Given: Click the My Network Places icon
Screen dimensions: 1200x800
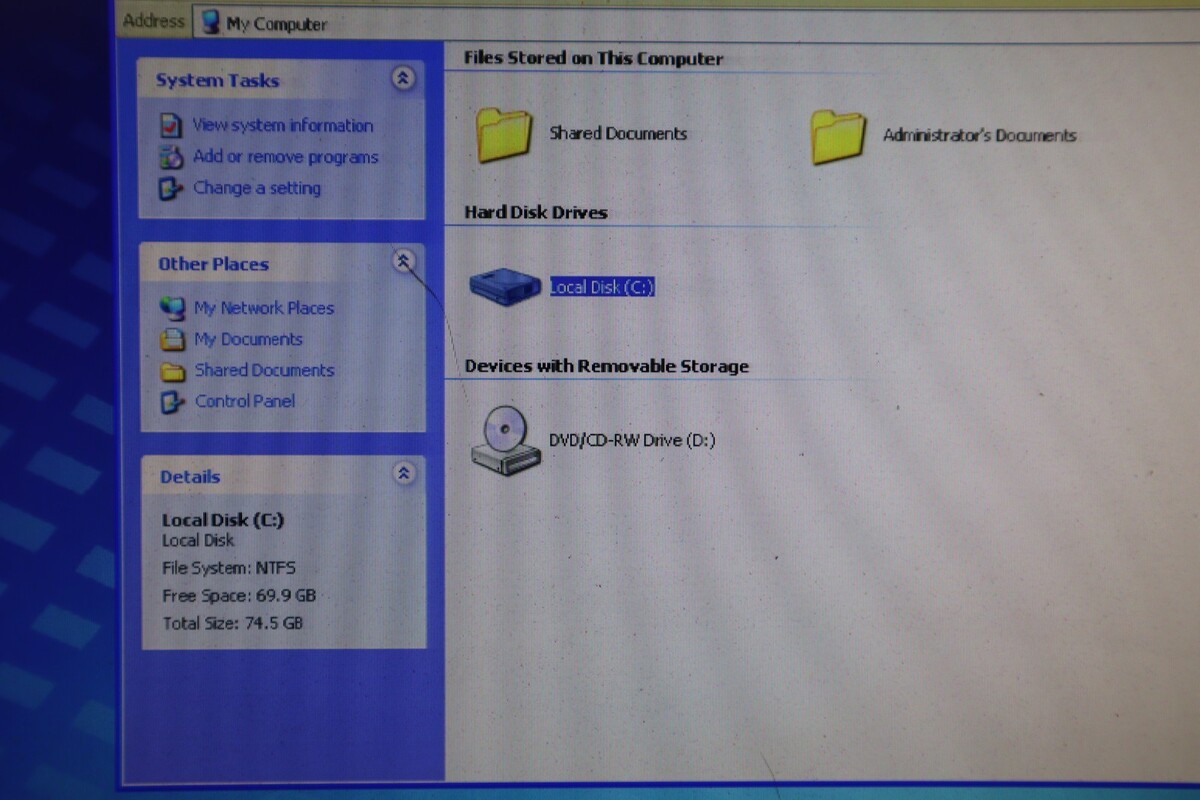Looking at the screenshot, I should [173, 308].
